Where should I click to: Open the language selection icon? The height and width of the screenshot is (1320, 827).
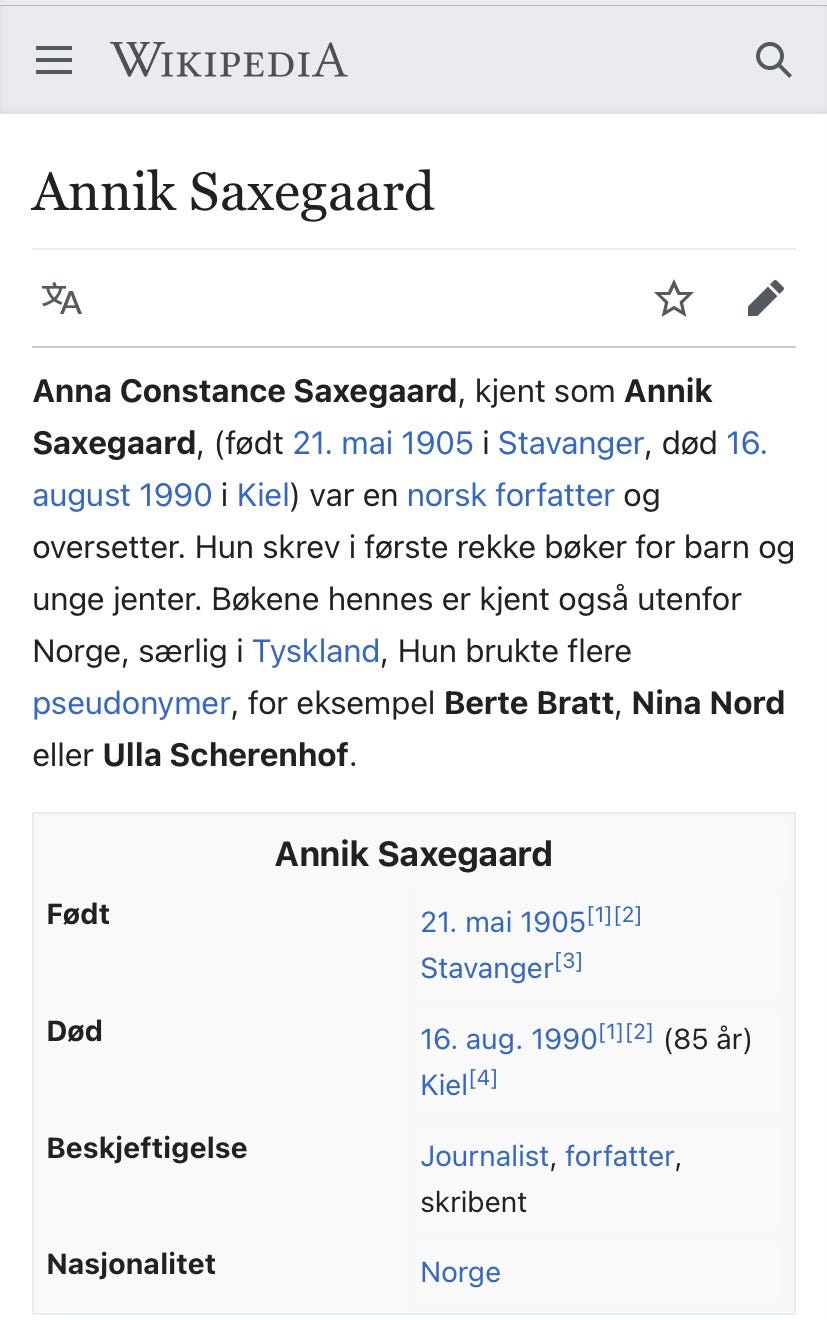click(x=62, y=298)
